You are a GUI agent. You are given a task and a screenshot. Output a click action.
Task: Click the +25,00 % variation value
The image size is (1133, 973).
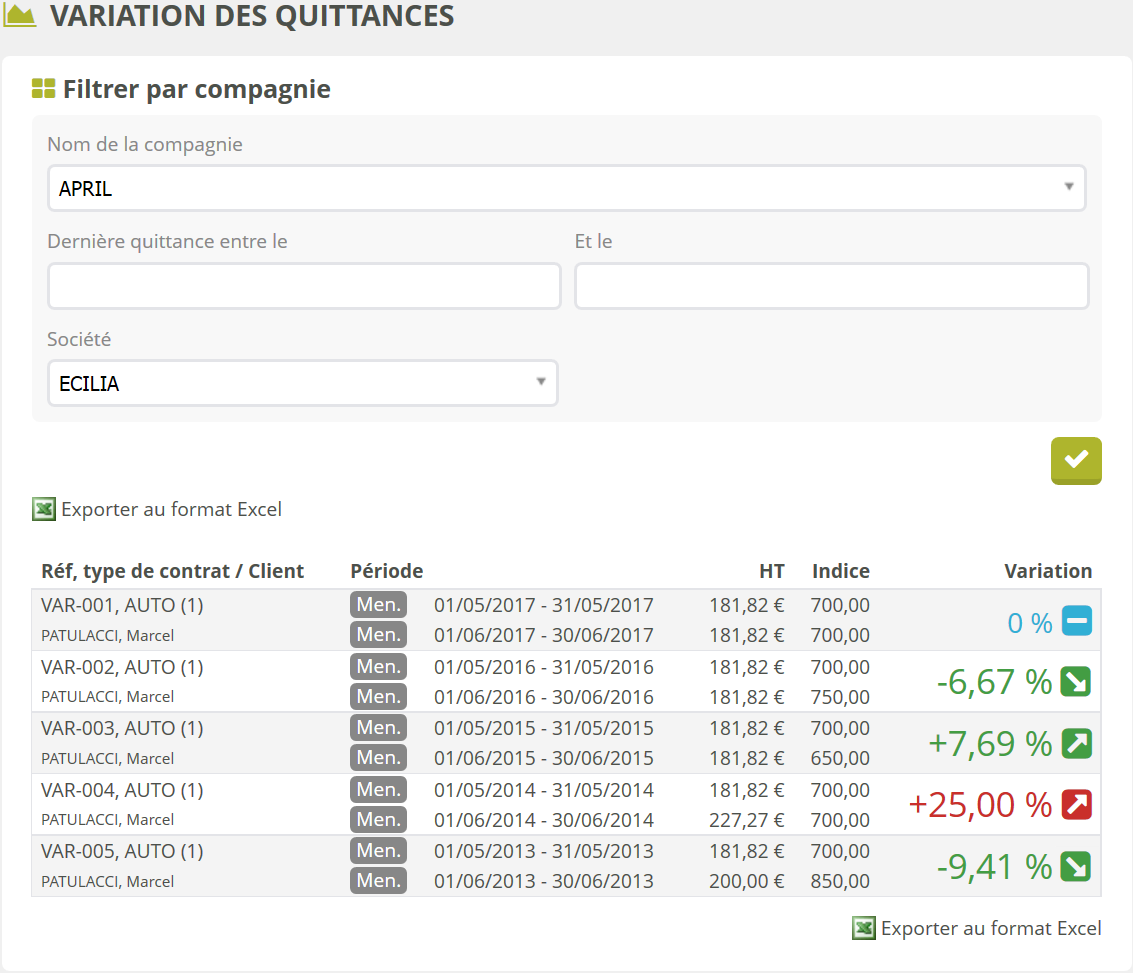pyautogui.click(x=979, y=804)
